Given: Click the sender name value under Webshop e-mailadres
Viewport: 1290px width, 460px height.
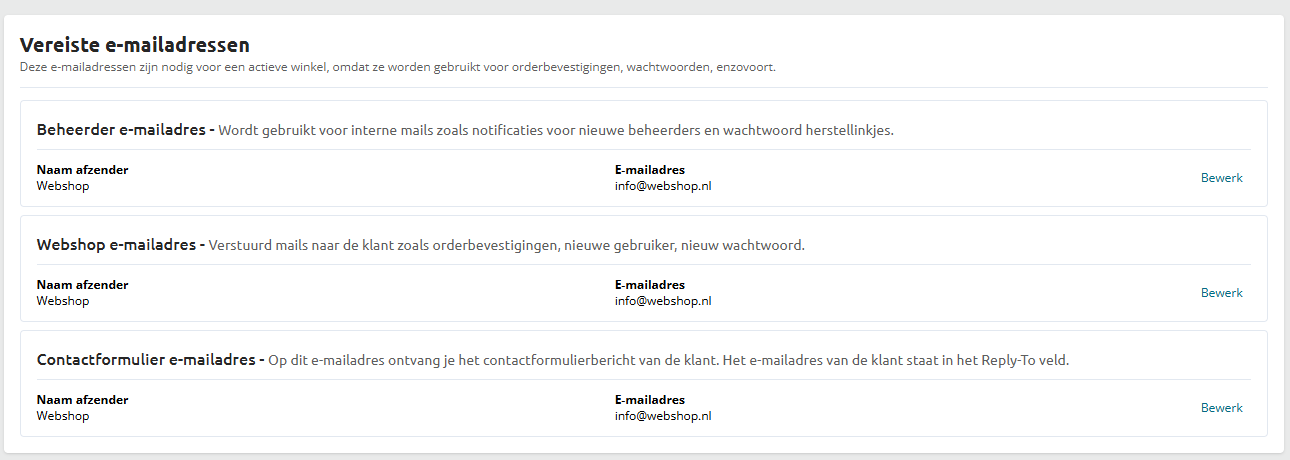Looking at the screenshot, I should tap(63, 301).
